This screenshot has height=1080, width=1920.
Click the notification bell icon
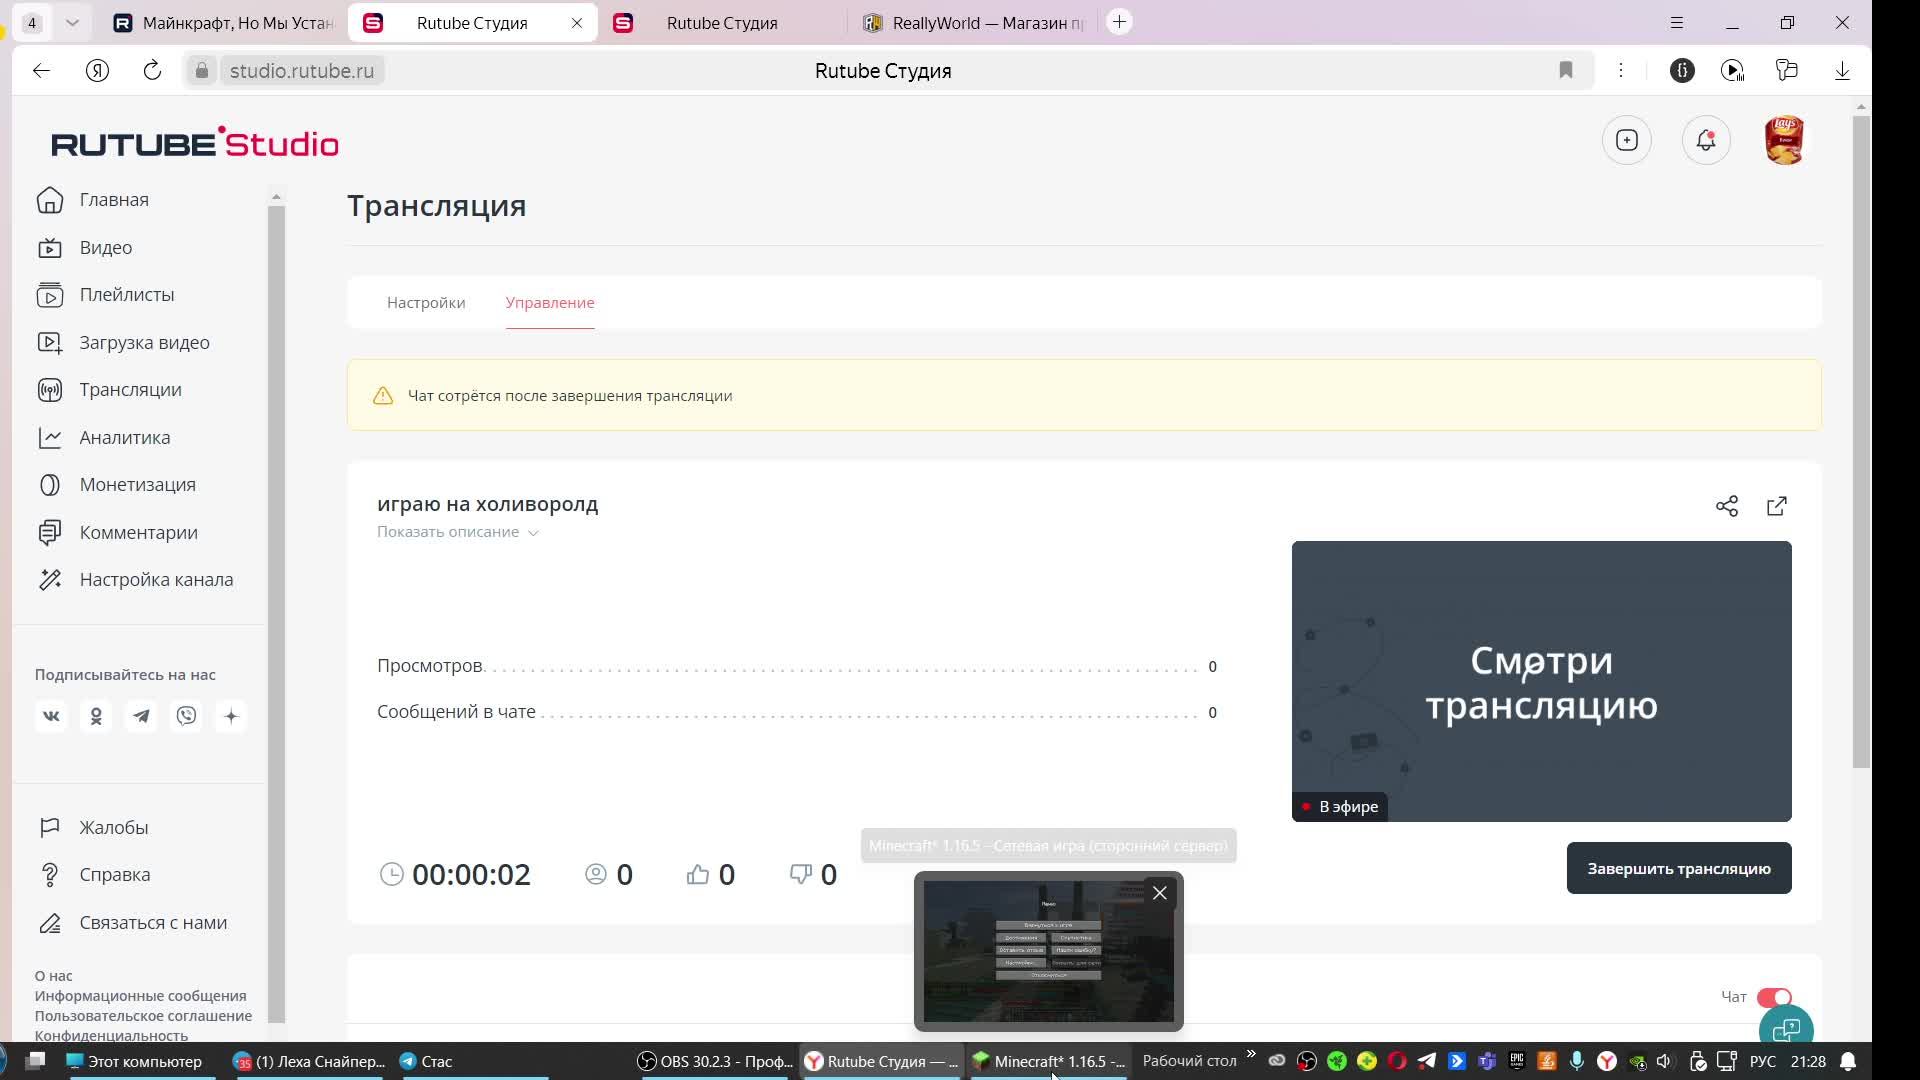tap(1706, 141)
